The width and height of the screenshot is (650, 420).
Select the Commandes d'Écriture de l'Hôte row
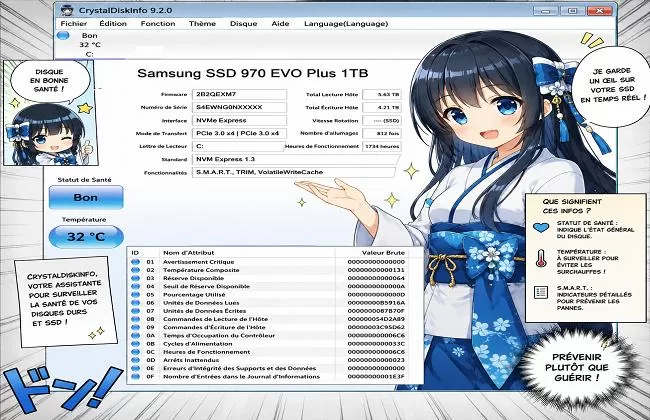coord(274,327)
